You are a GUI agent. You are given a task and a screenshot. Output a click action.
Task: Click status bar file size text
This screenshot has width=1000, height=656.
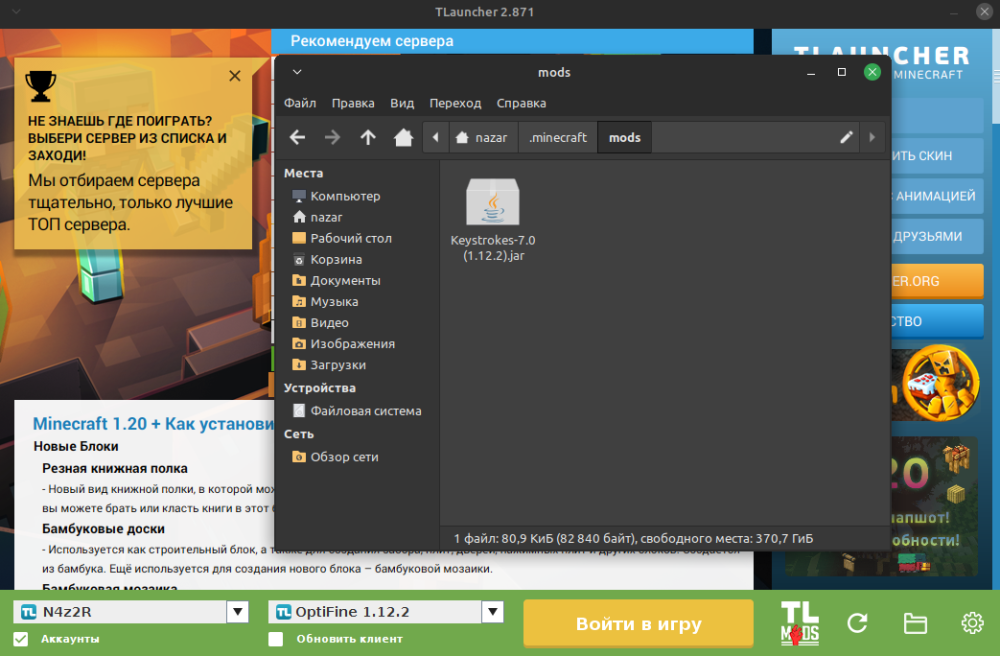[633, 538]
